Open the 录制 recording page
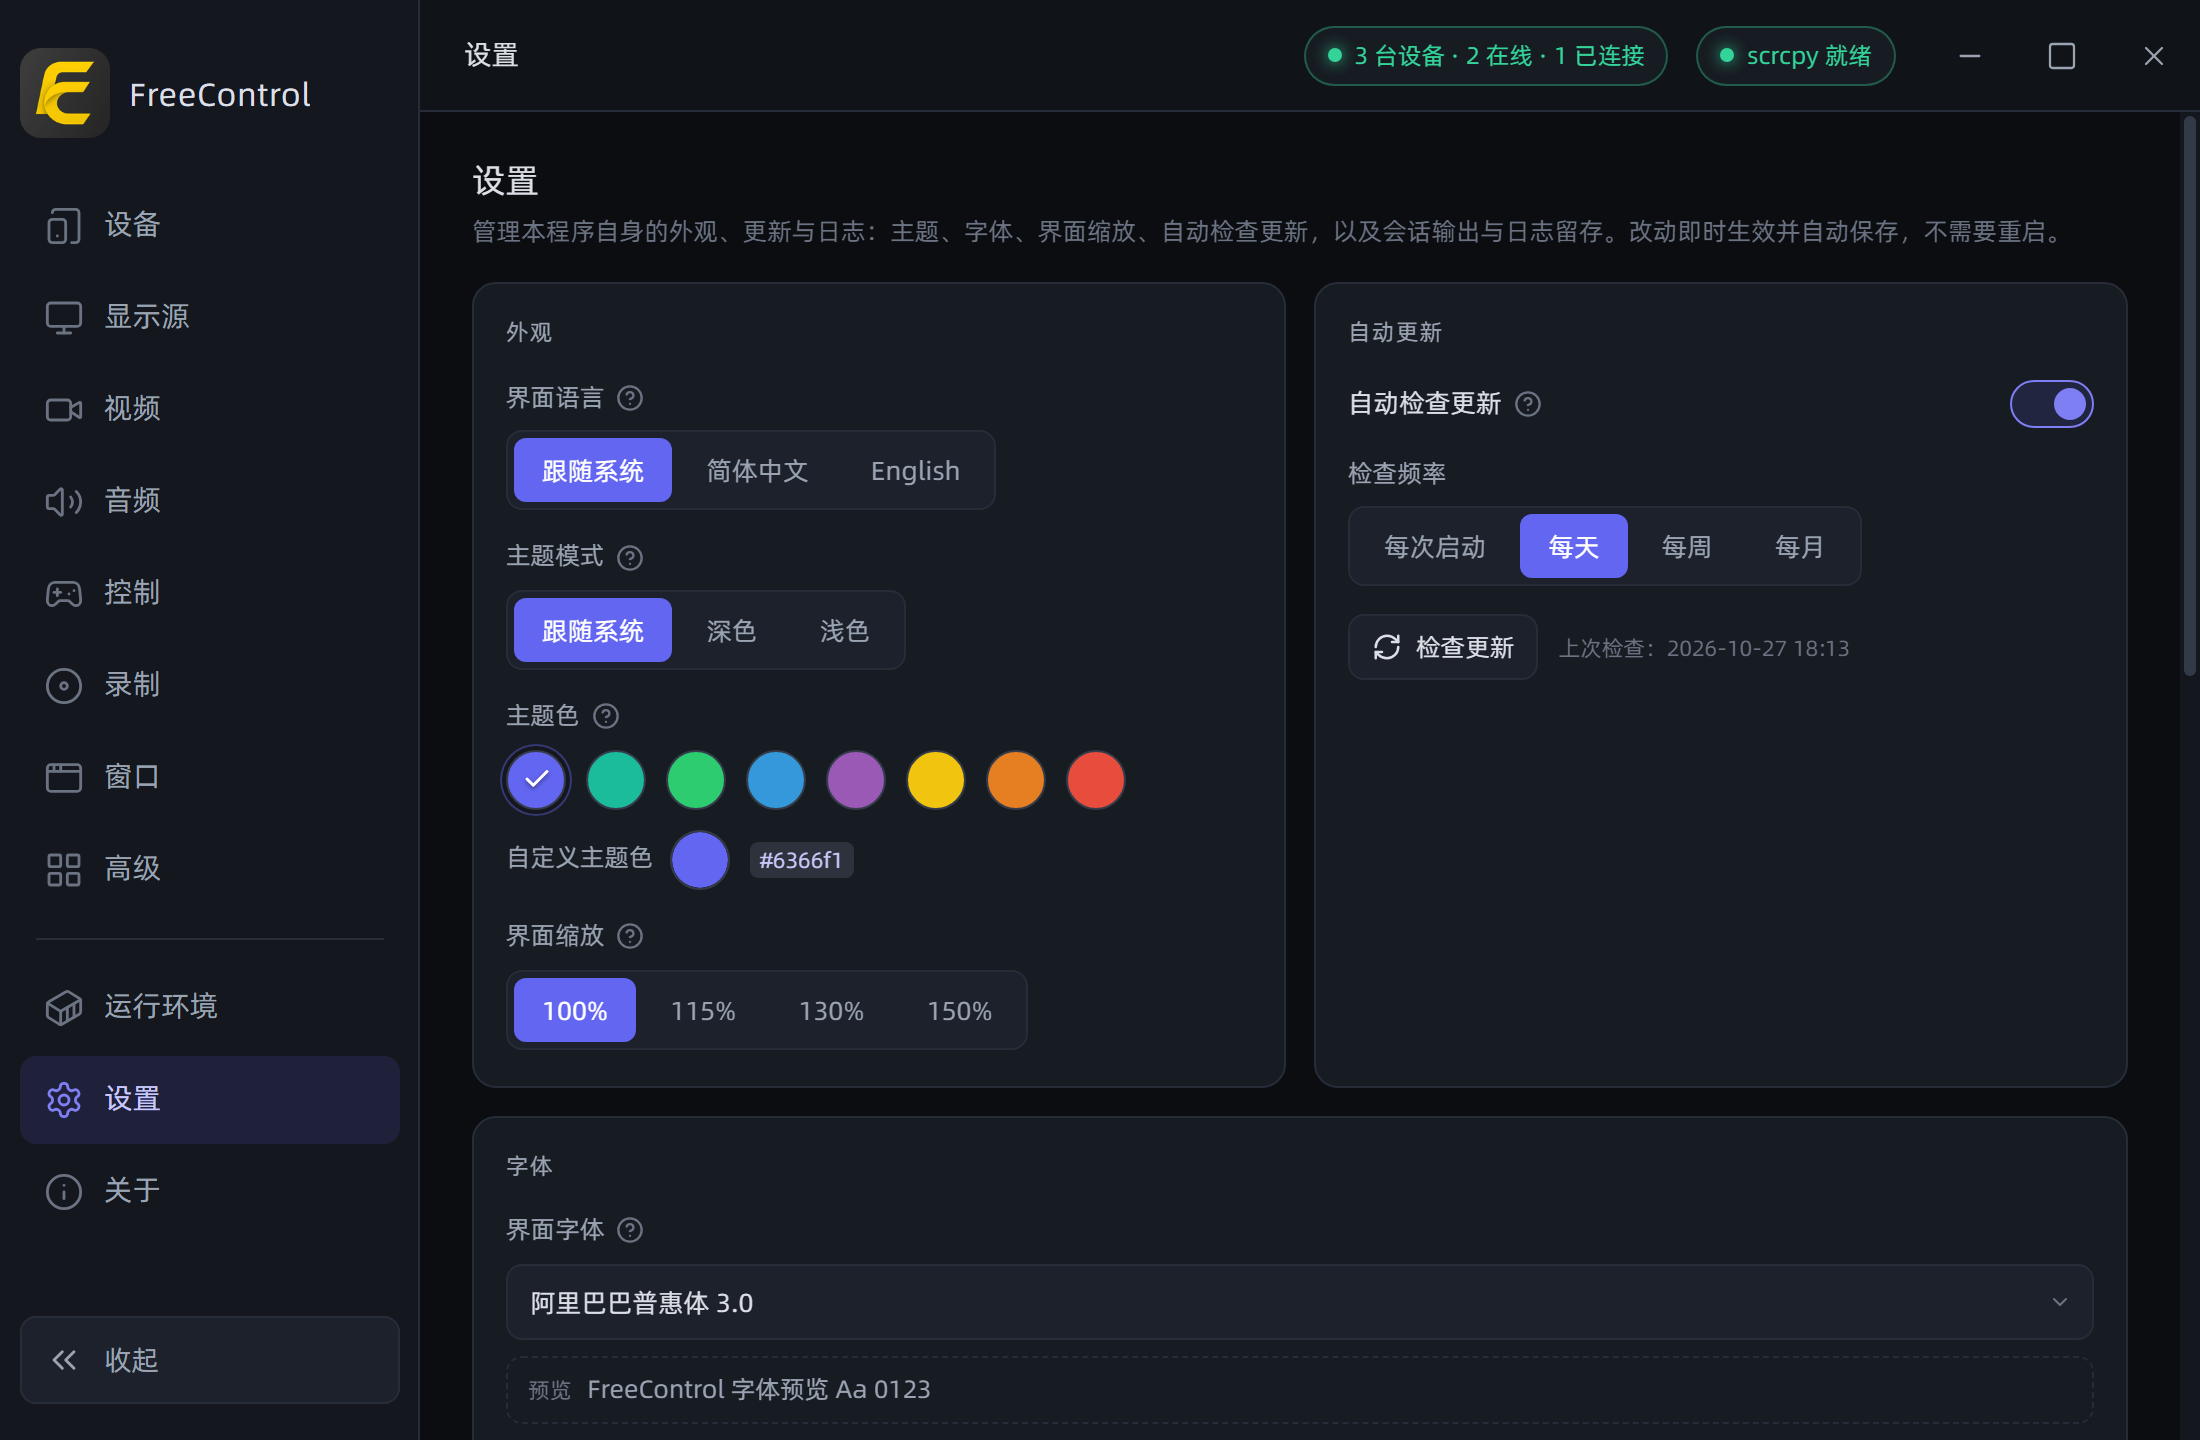 [x=210, y=685]
